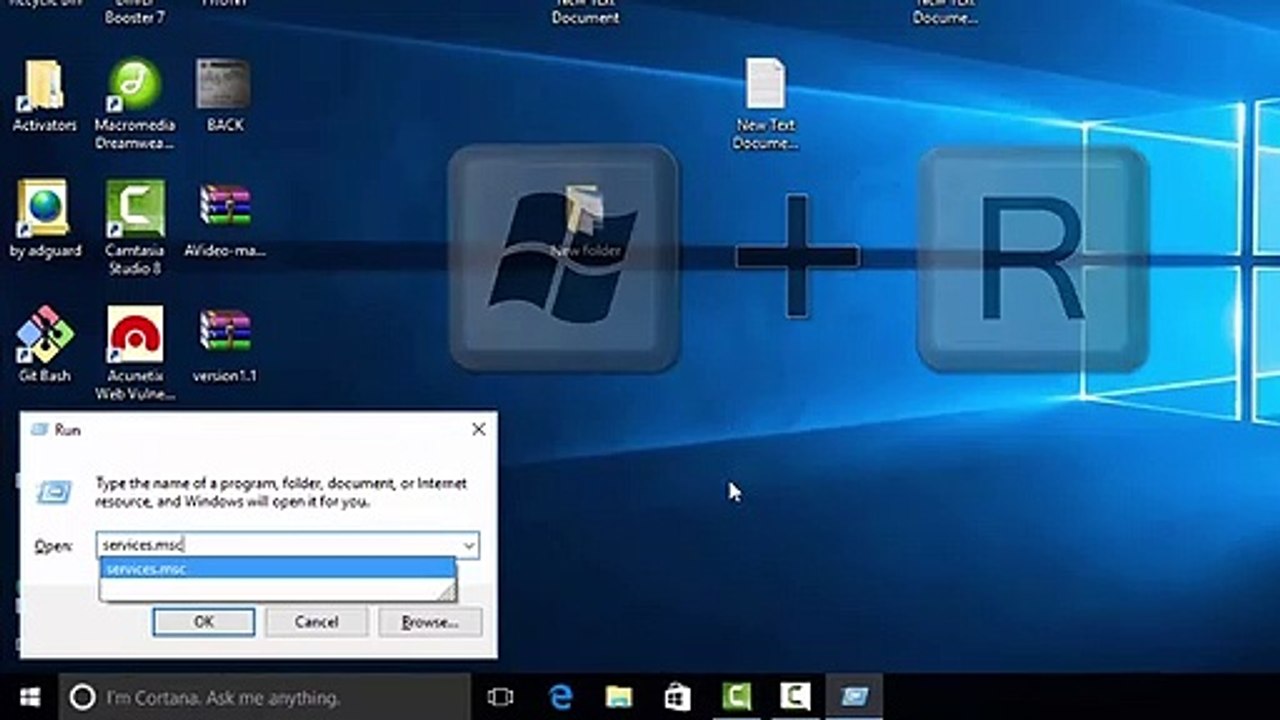
Task: Switch to the green Camtasia taskbar app
Action: [737, 697]
